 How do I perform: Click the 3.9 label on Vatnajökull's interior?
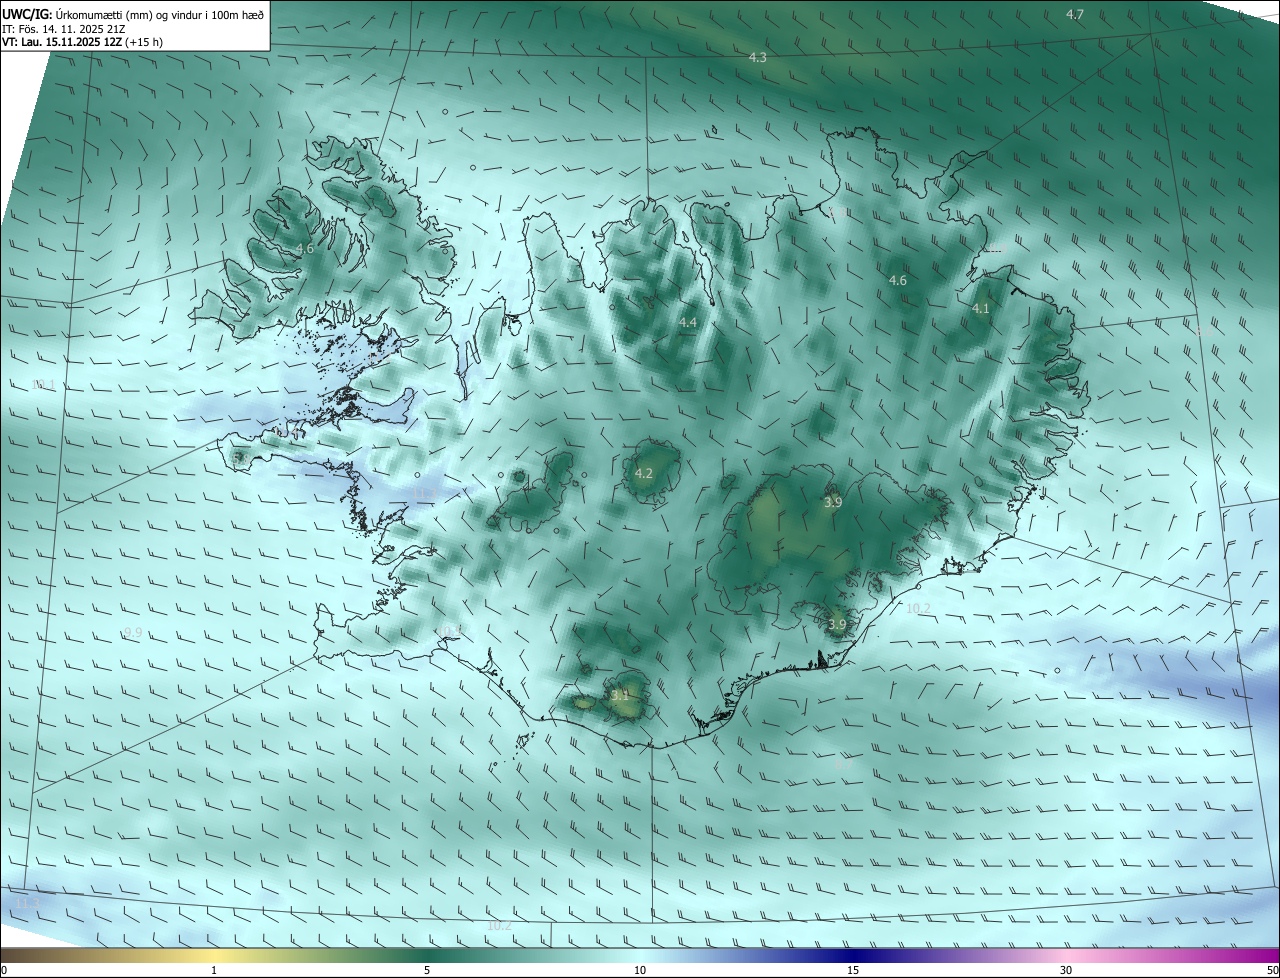click(833, 503)
